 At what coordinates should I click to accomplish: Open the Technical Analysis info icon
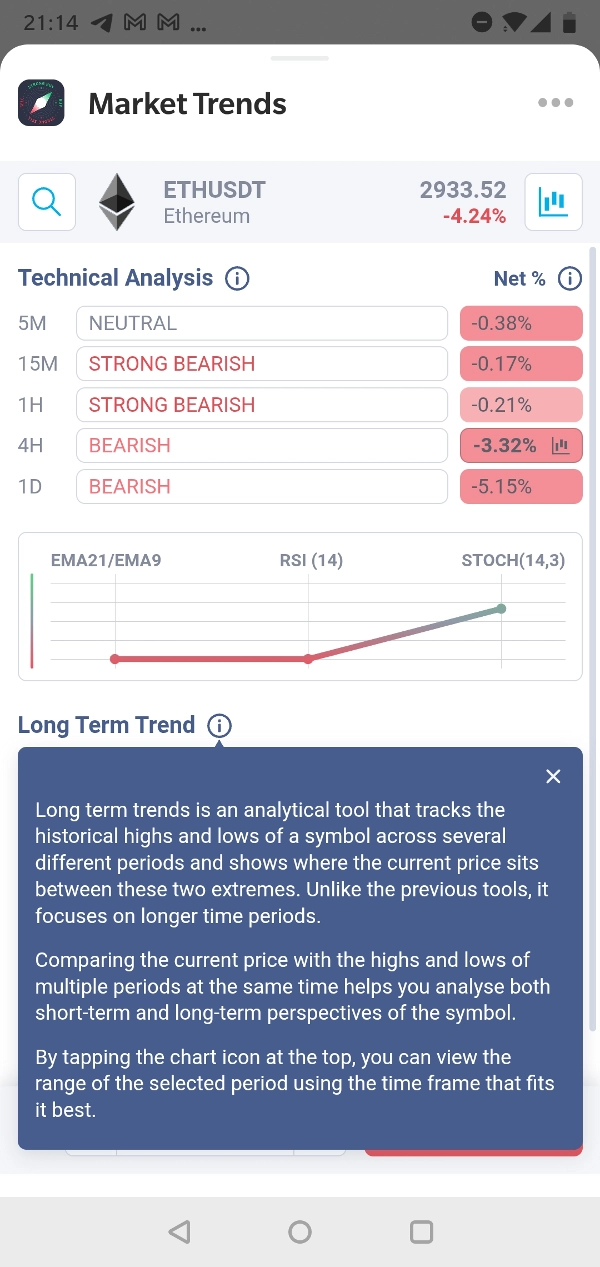tap(237, 278)
